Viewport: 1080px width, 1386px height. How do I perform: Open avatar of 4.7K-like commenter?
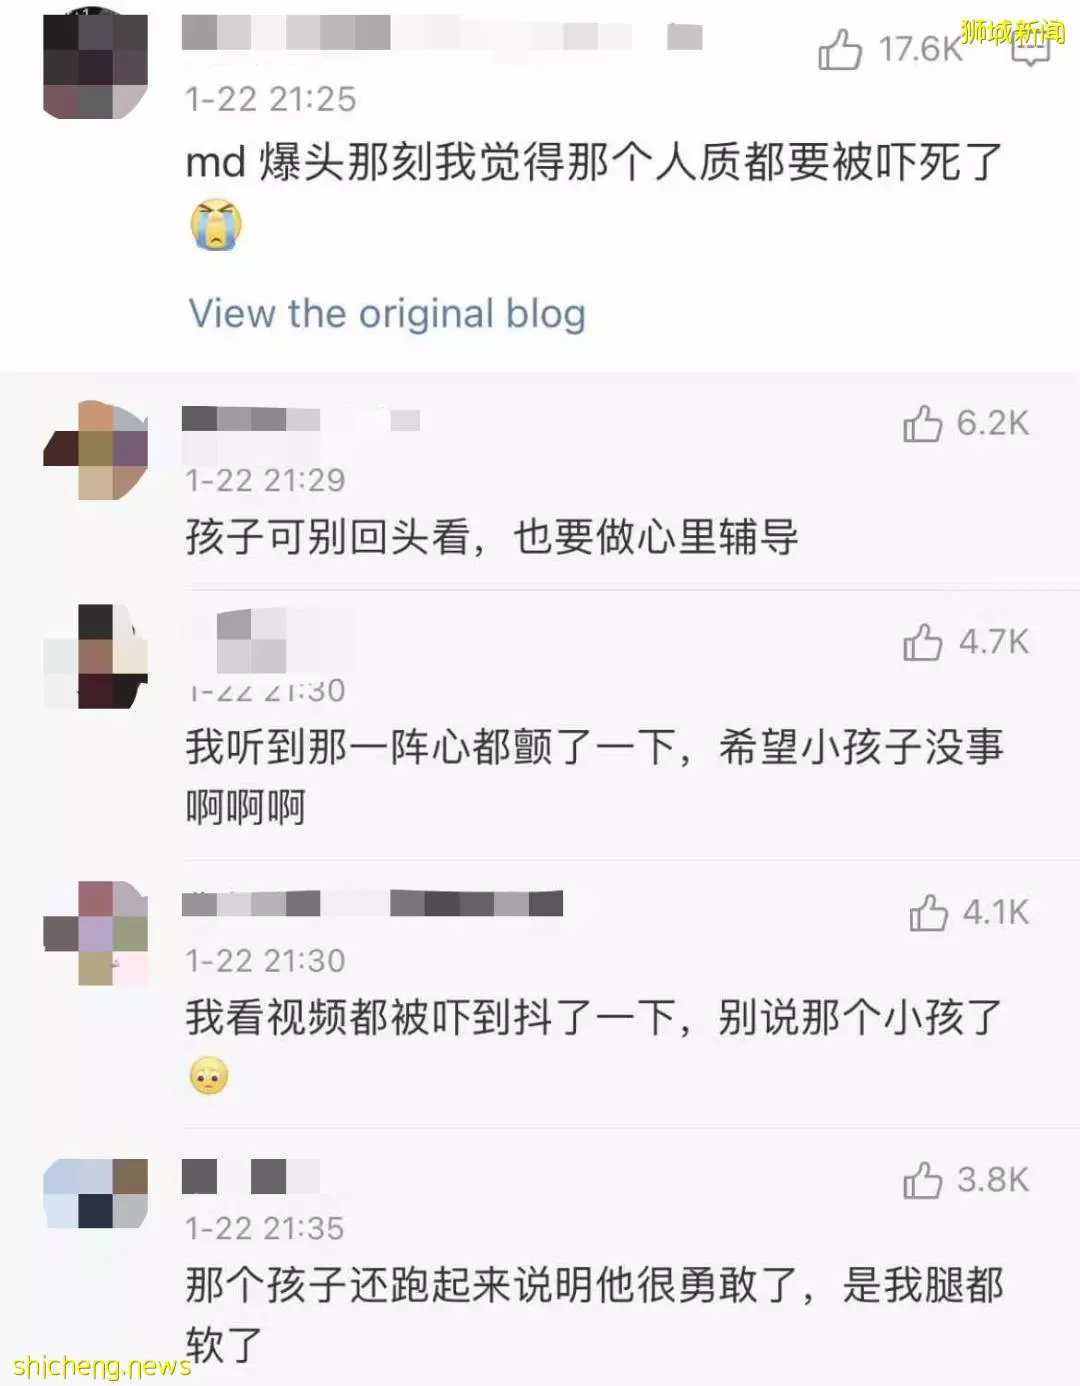(96, 656)
